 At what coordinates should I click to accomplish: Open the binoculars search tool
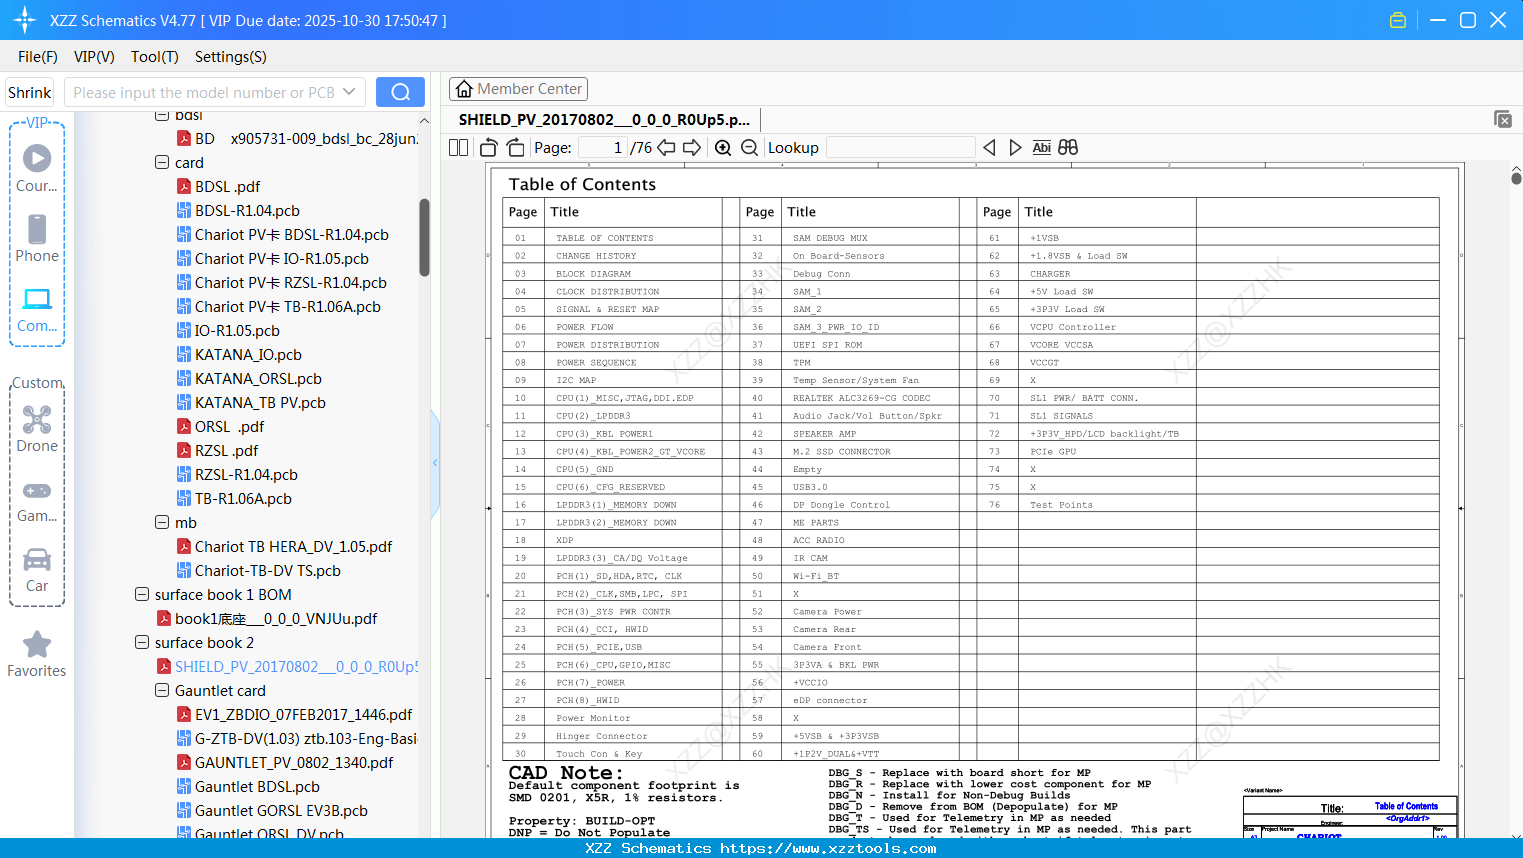tap(1068, 148)
